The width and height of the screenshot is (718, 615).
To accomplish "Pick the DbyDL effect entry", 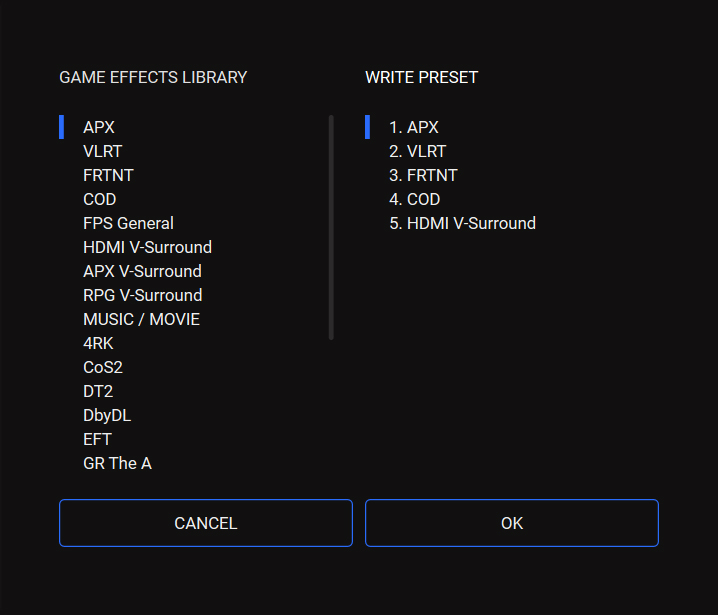I will 107,415.
